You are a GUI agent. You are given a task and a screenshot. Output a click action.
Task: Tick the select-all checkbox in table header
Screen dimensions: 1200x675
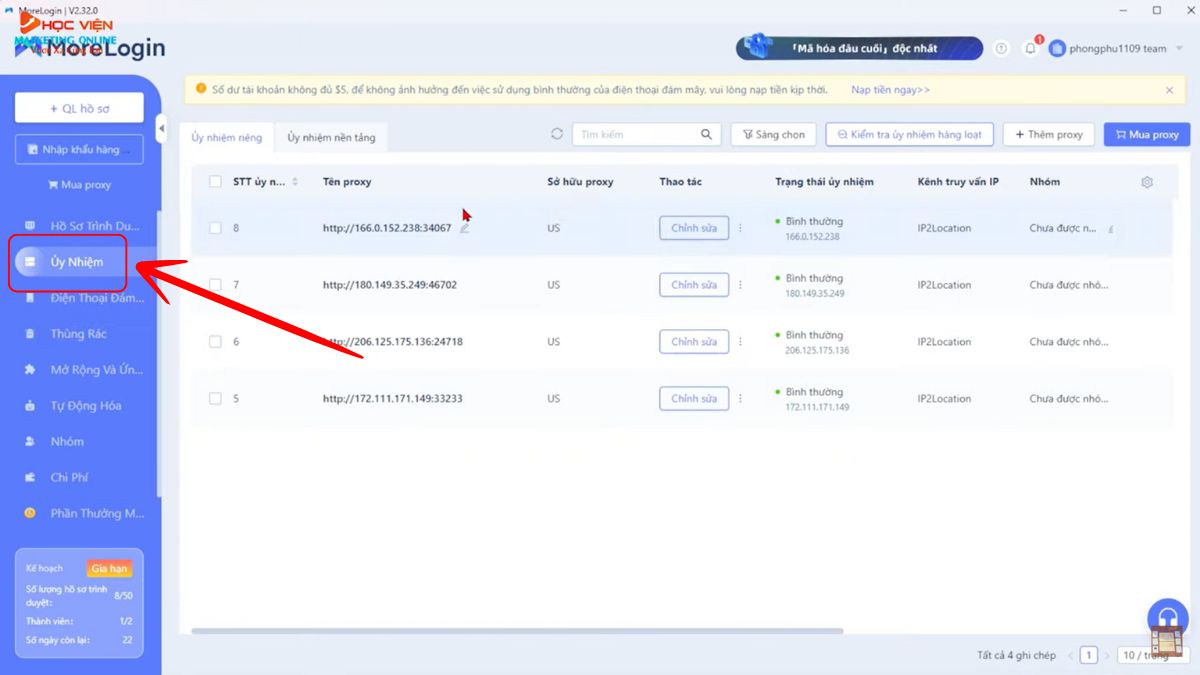(x=215, y=182)
